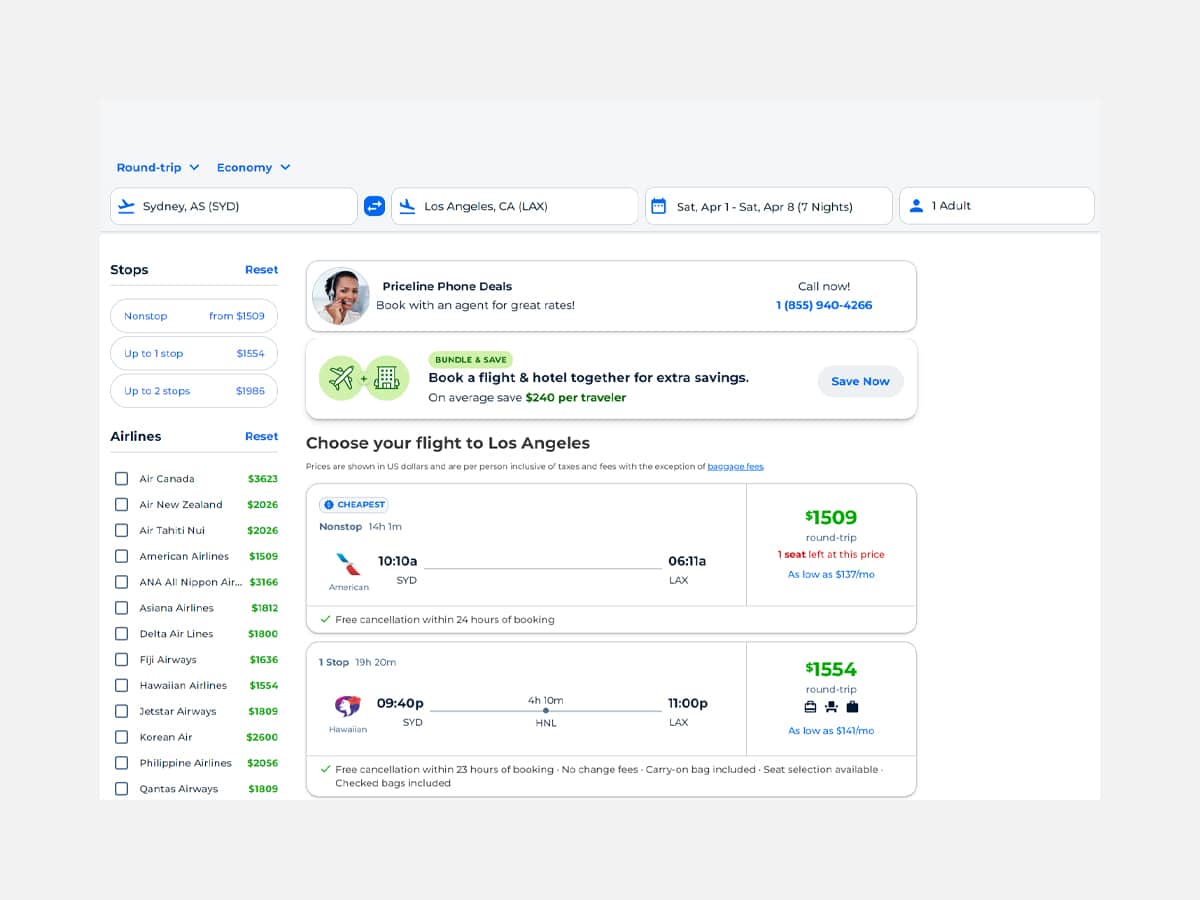Select the Up to 2 stops filter

[x=194, y=391]
